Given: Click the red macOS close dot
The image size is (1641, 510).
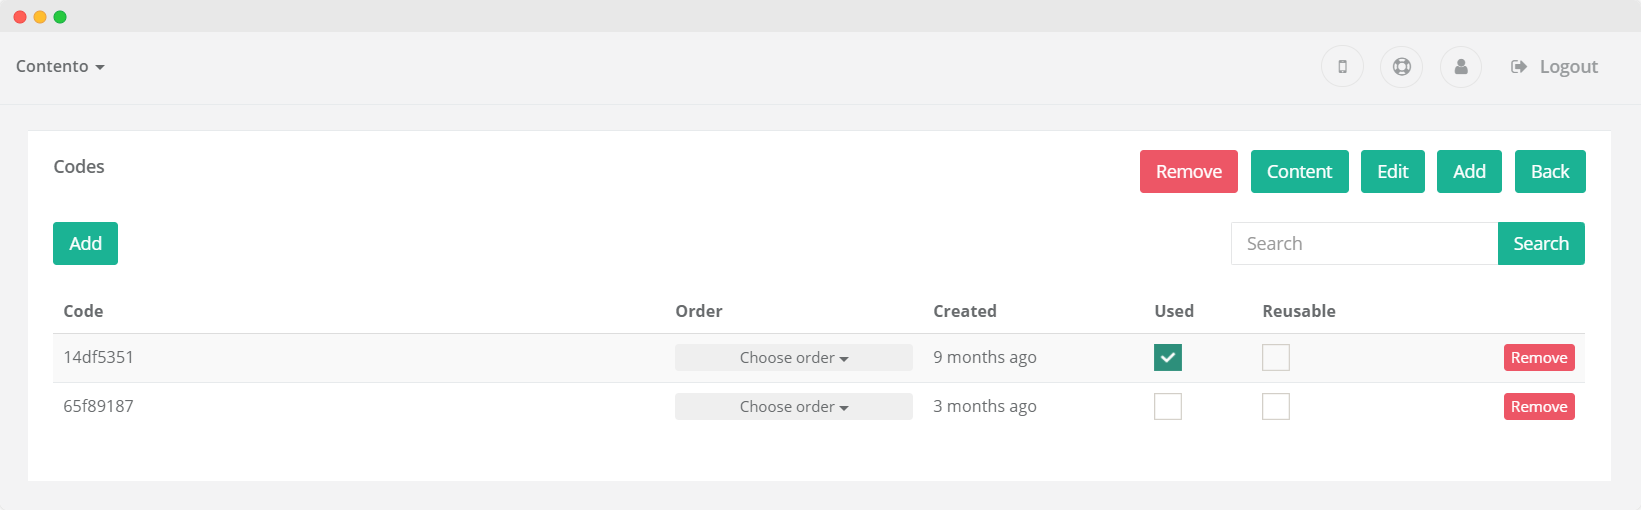Looking at the screenshot, I should pos(20,17).
